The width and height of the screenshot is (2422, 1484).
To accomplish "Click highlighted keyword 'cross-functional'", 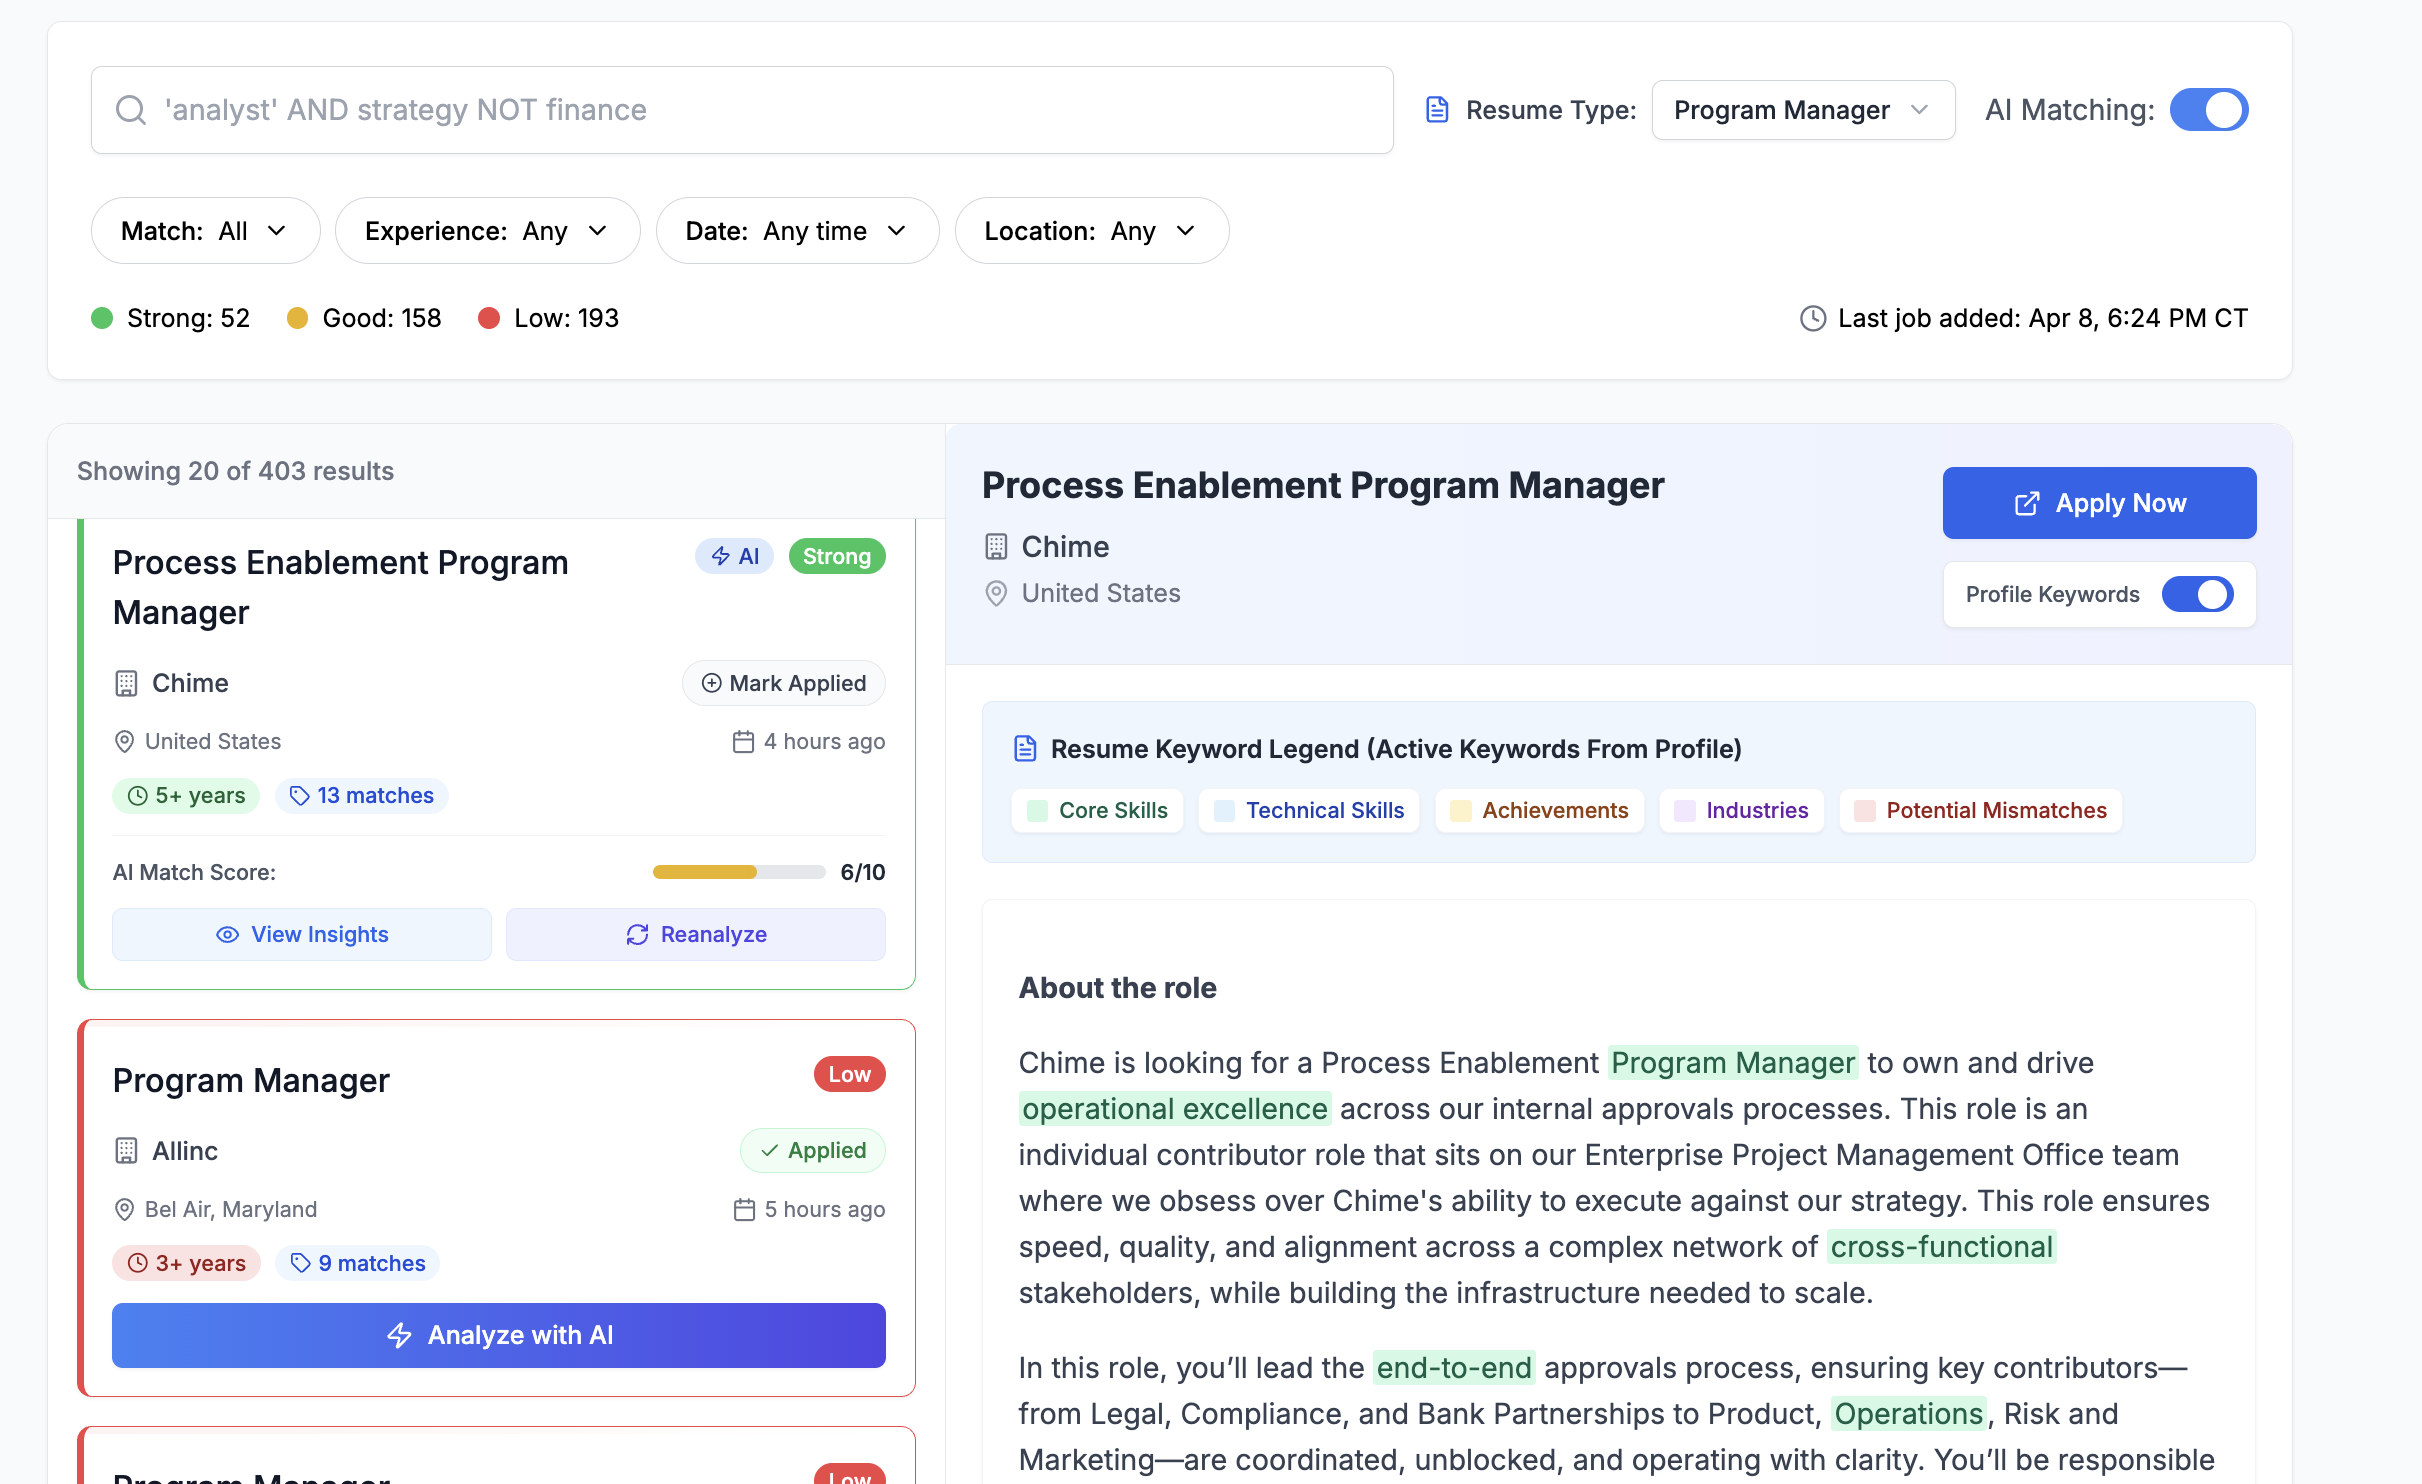I will (1942, 1247).
